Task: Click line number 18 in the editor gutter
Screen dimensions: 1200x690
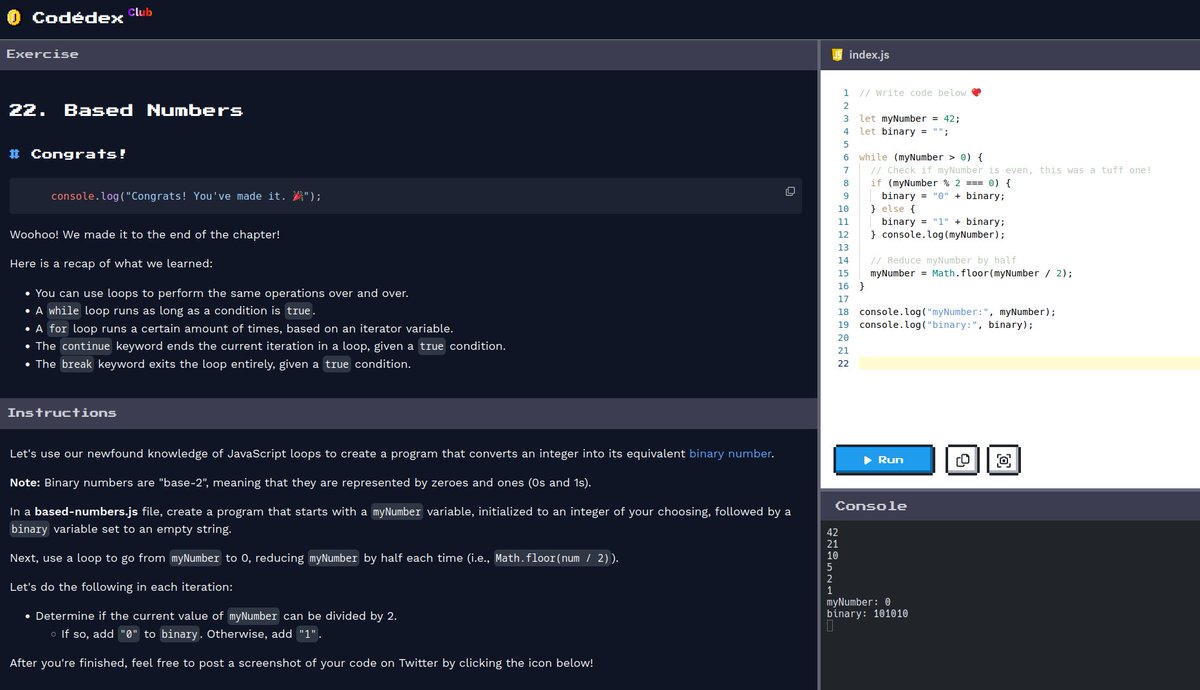Action: pyautogui.click(x=843, y=311)
